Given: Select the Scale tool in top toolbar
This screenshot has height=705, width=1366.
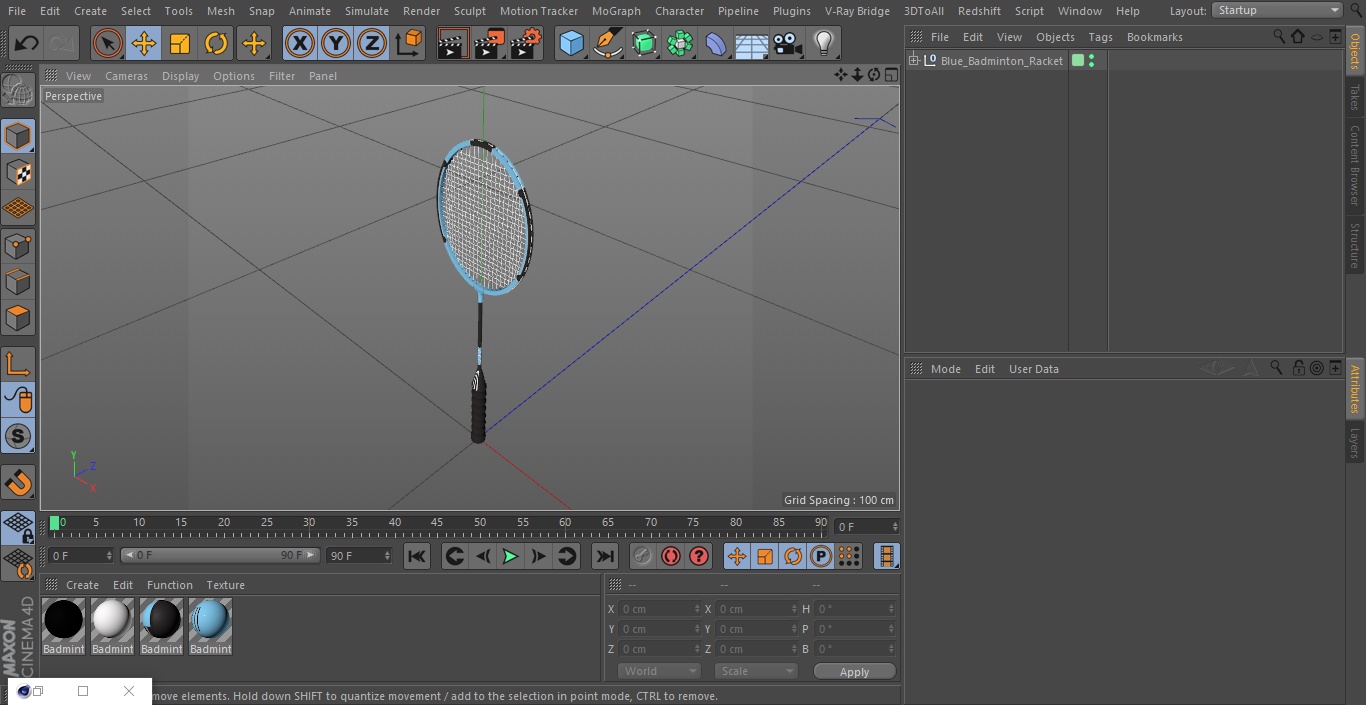Looking at the screenshot, I should coord(180,43).
